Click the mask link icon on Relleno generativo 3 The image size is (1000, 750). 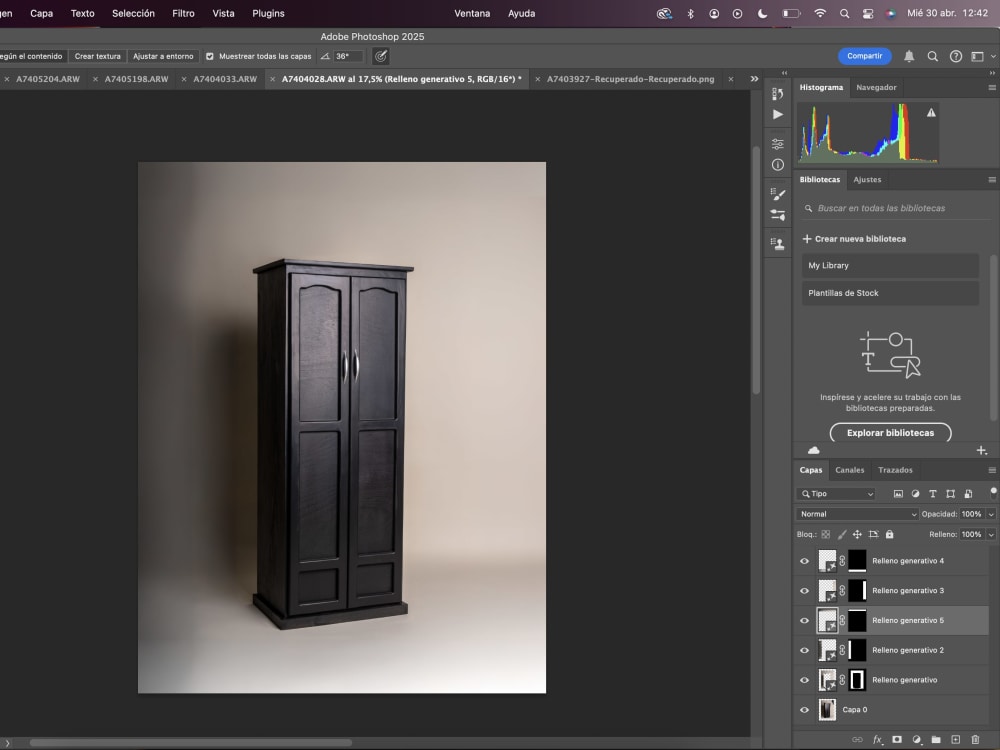tap(842, 591)
